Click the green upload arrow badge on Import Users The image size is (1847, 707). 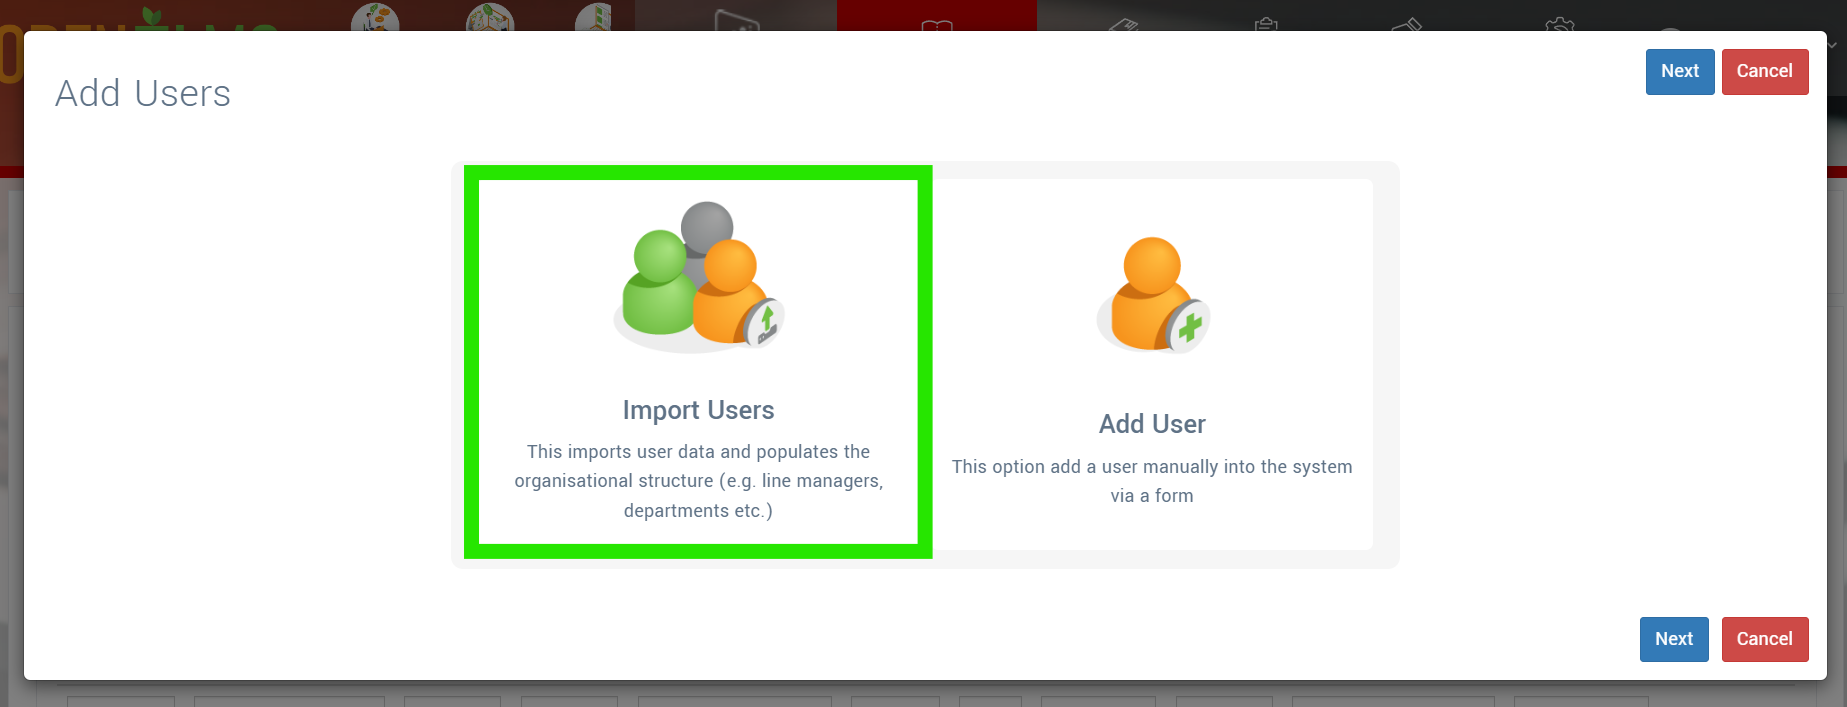765,323
